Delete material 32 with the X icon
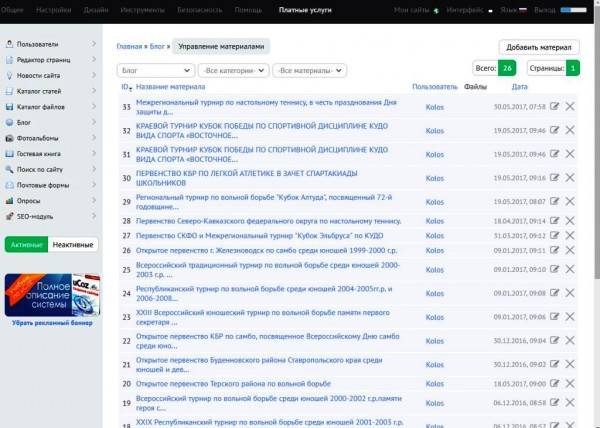The height and width of the screenshot is (428, 600). click(x=570, y=130)
